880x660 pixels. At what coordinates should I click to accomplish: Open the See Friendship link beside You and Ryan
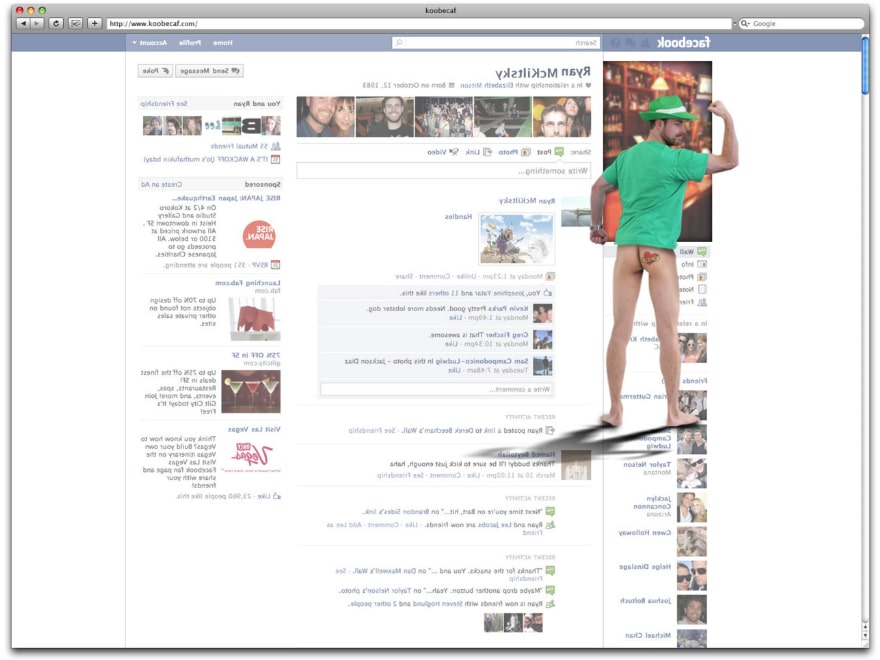[164, 103]
